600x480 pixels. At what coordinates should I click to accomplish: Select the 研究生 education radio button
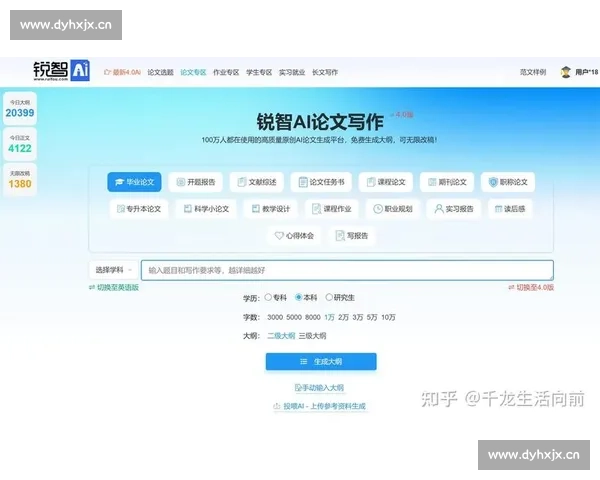[328, 298]
